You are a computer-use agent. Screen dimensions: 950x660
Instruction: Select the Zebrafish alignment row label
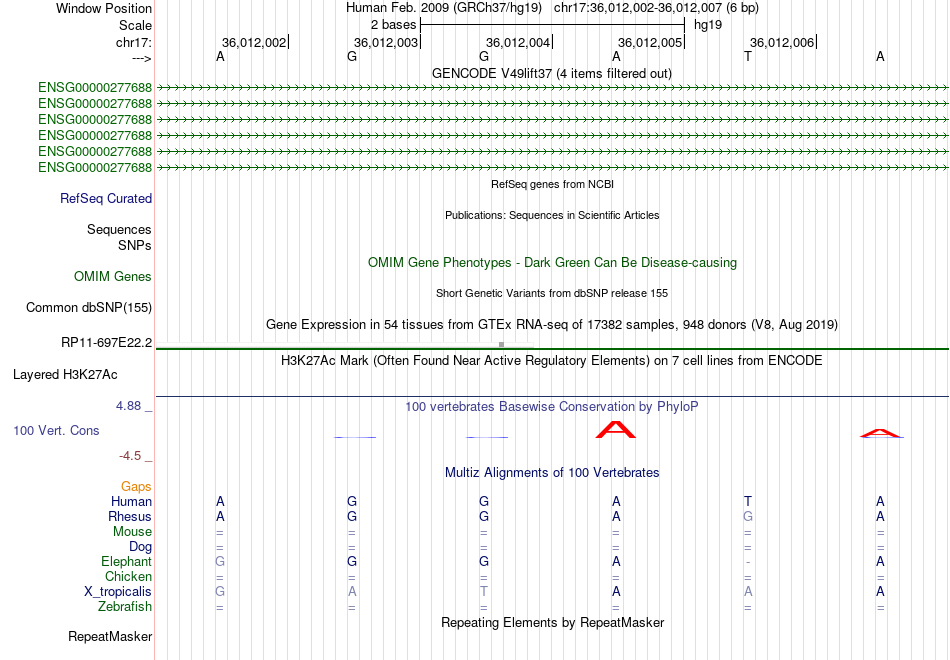click(x=125, y=606)
